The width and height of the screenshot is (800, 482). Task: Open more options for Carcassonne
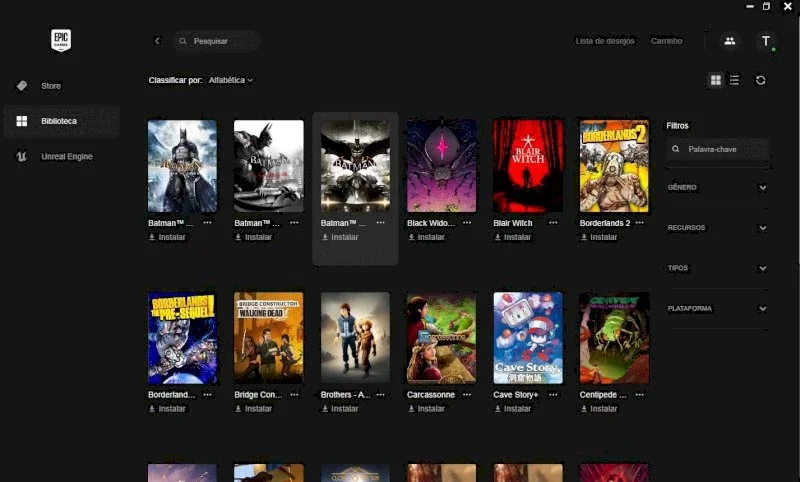(467, 394)
